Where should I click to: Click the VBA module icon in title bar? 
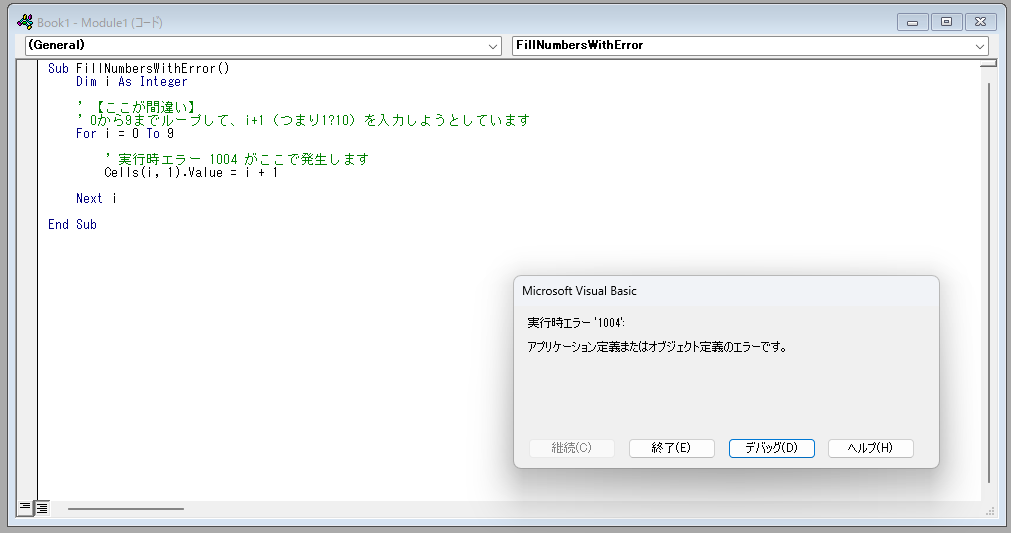click(25, 21)
